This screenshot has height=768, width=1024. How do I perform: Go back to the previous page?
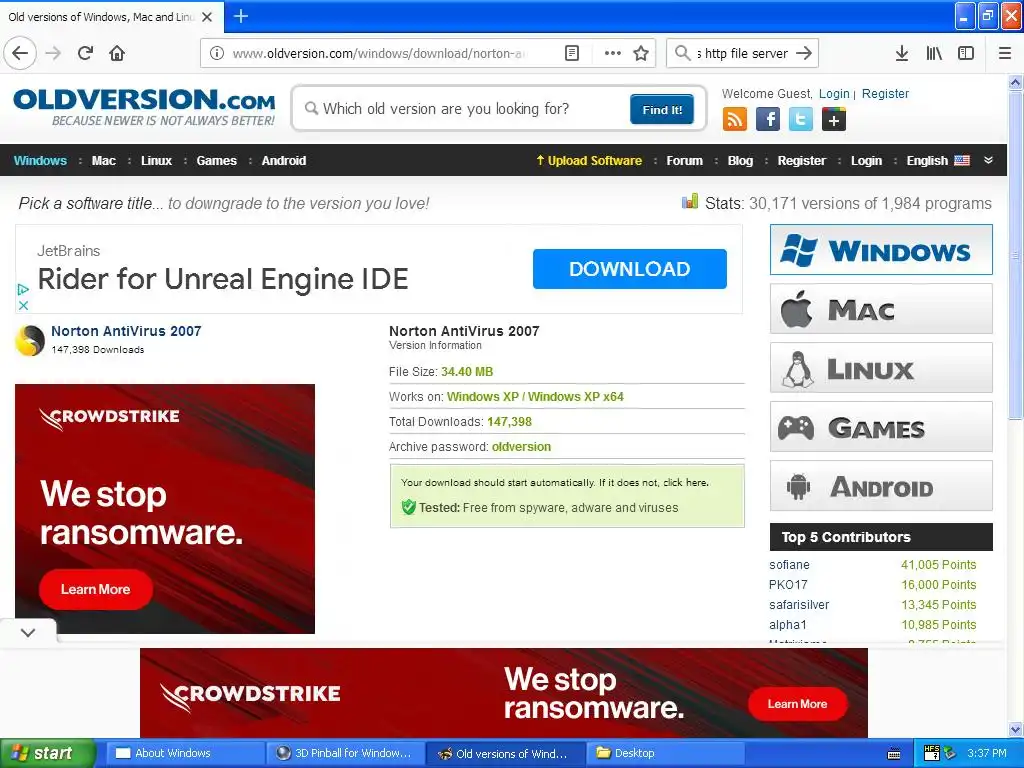coord(20,53)
